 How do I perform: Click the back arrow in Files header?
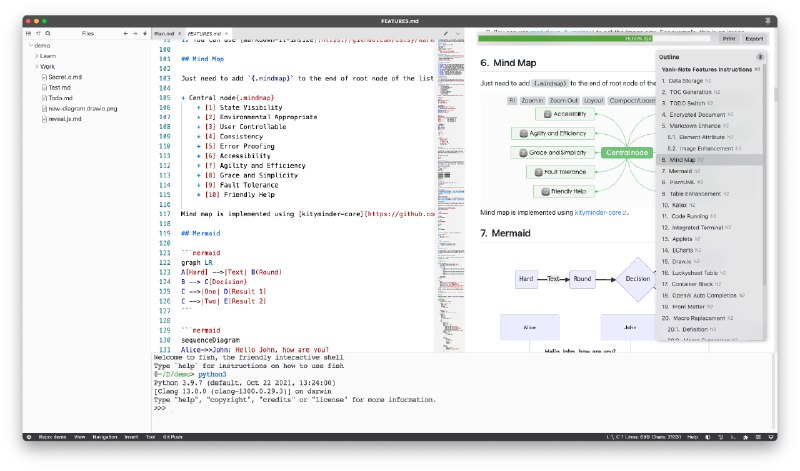tap(127, 34)
